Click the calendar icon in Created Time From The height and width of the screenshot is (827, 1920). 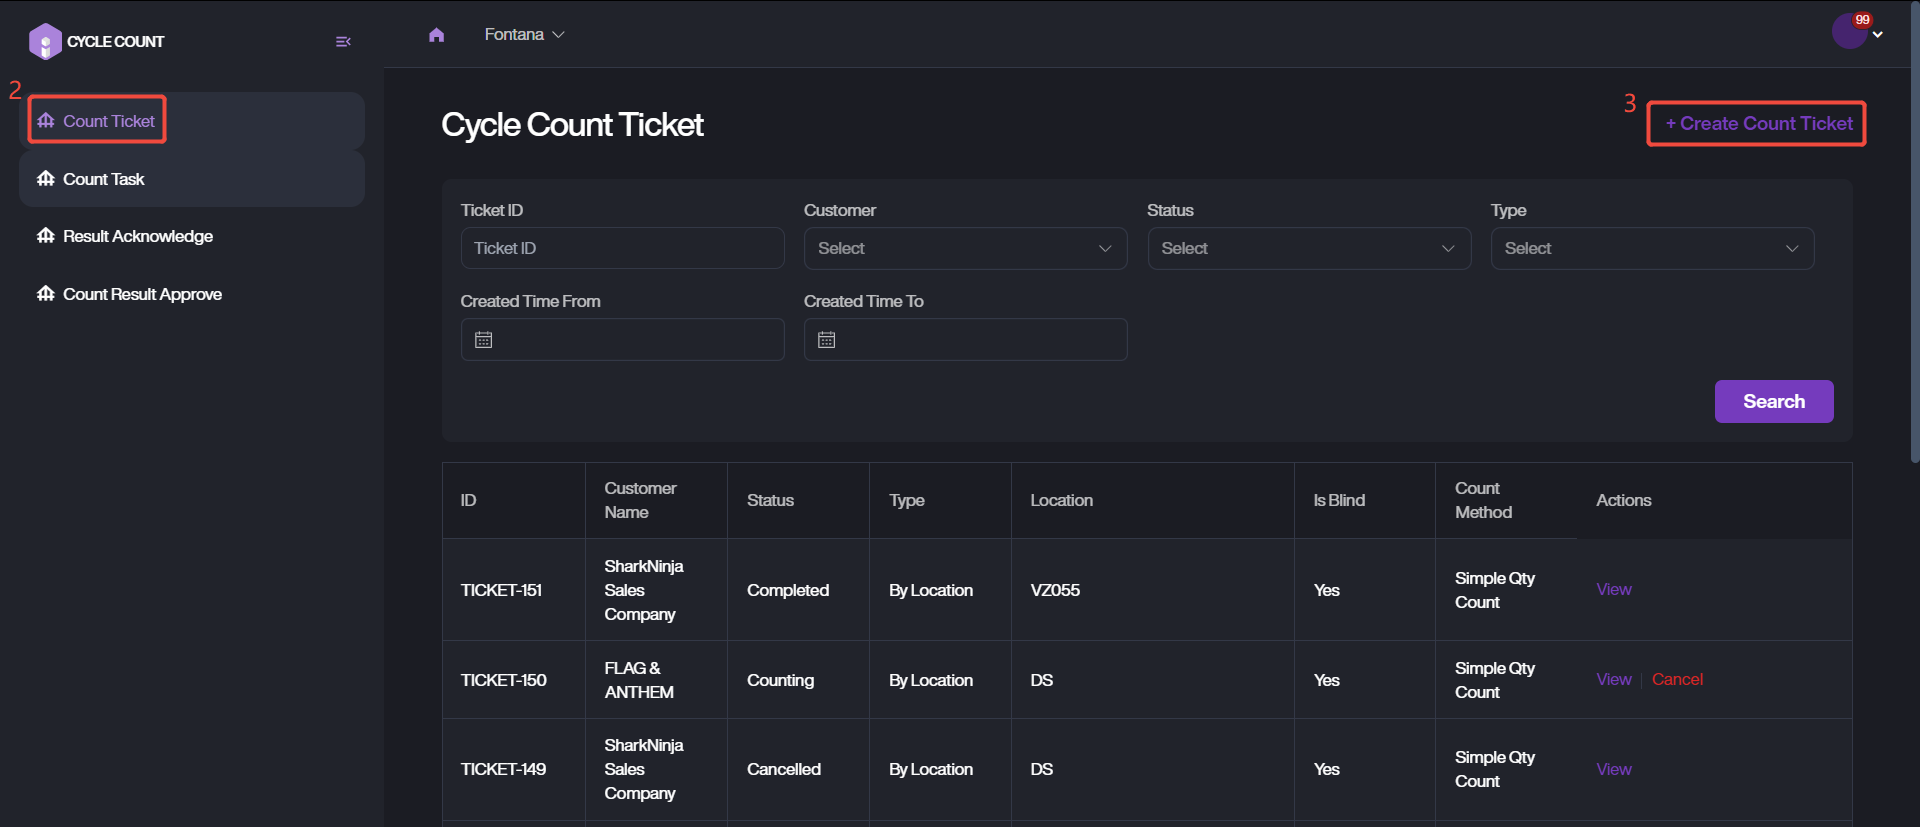pos(484,340)
